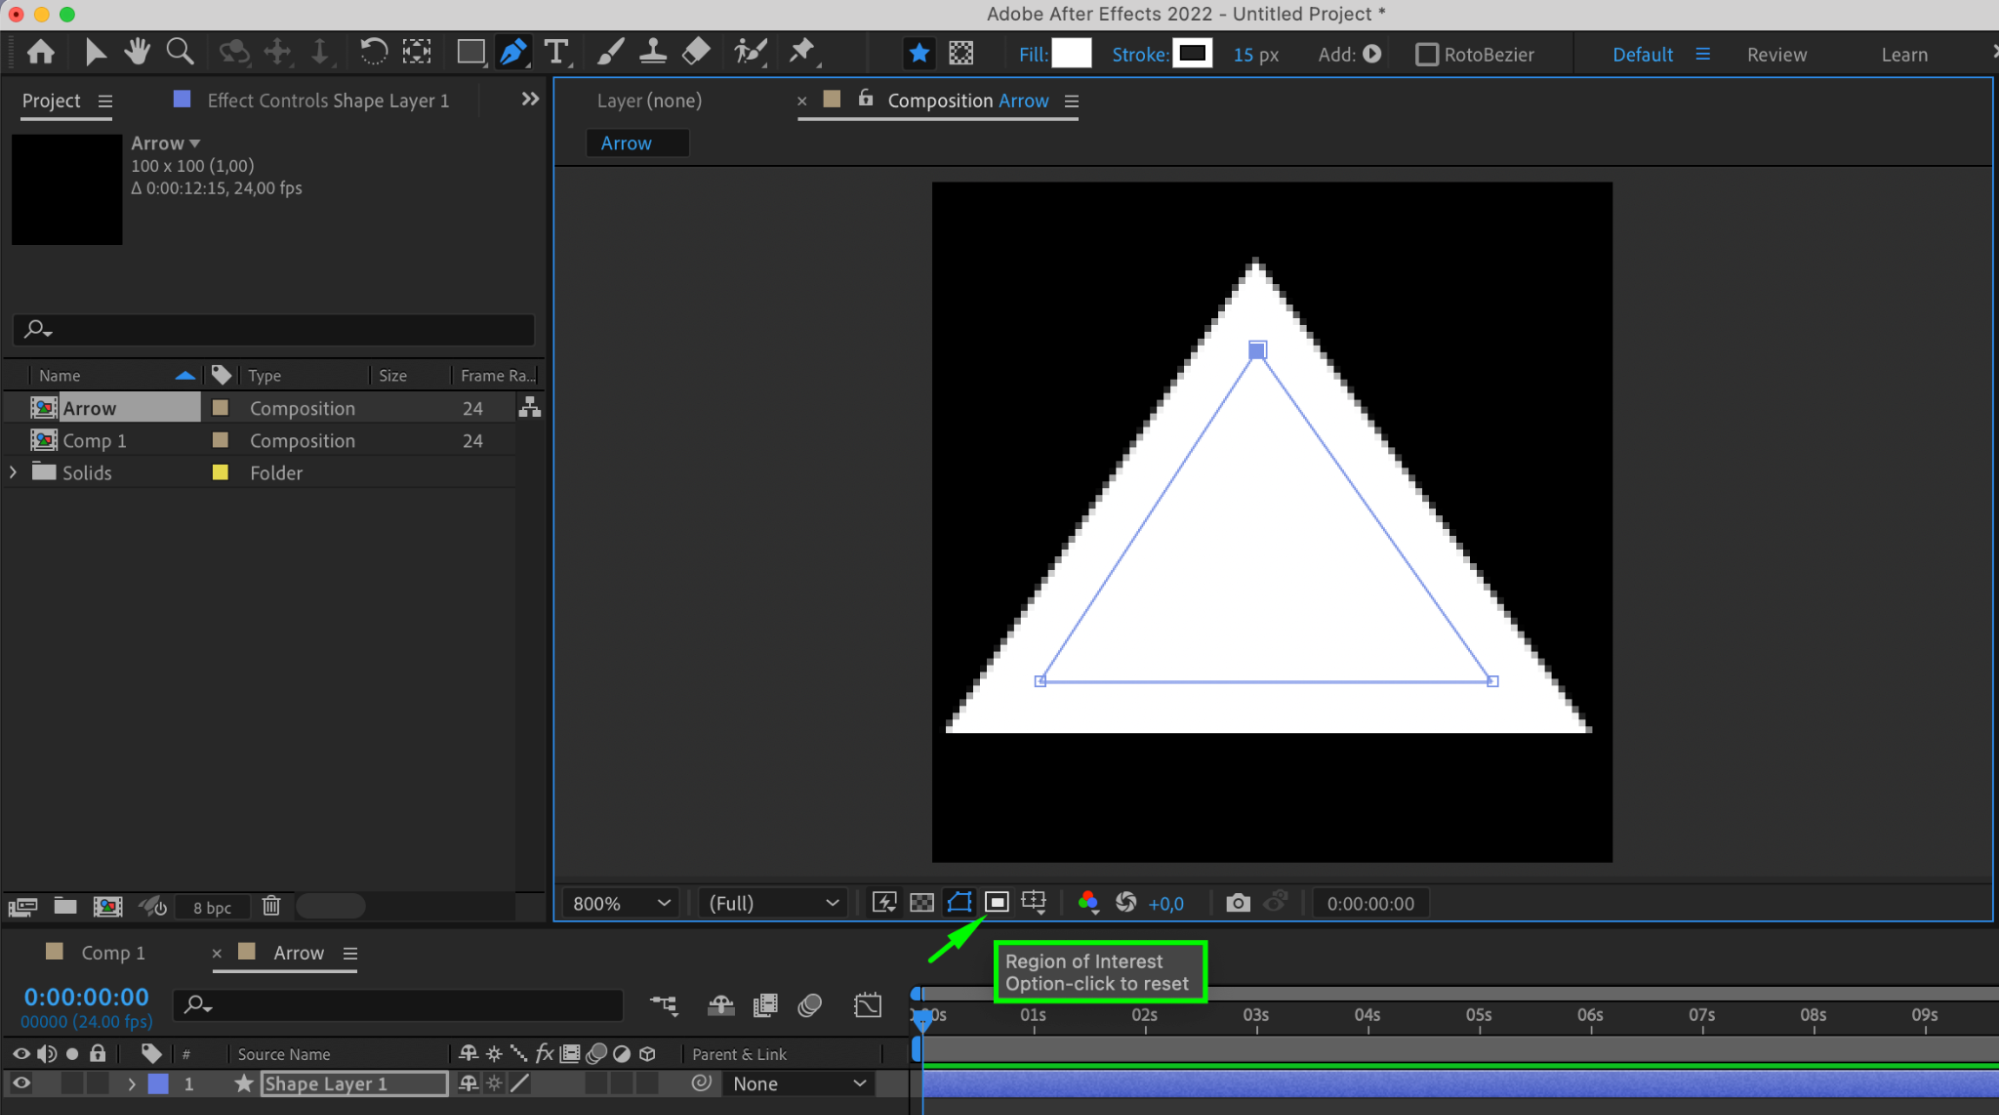Open the (Full) resolution dropdown

click(772, 903)
